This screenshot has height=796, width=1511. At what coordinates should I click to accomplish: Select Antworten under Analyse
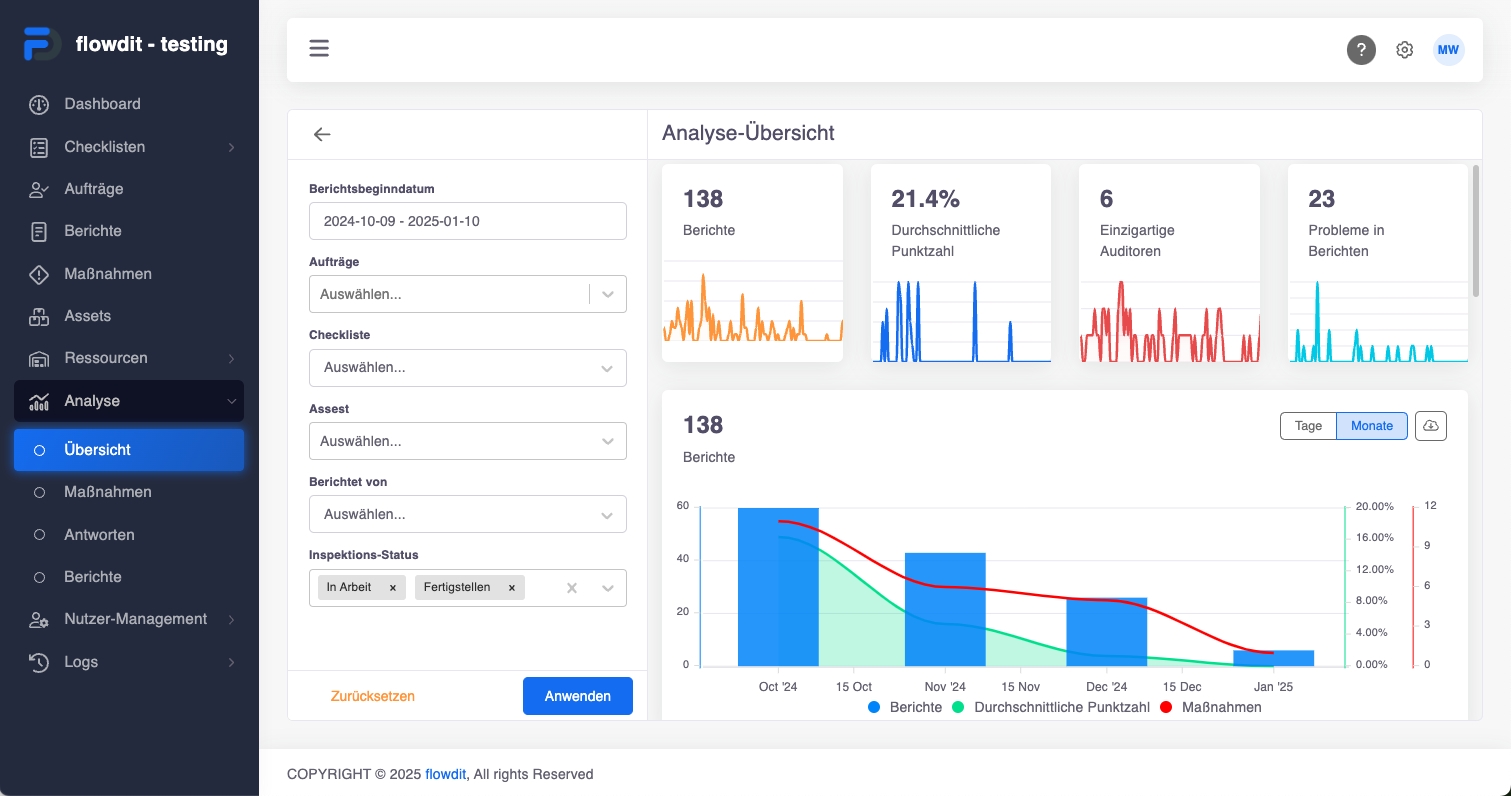(x=129, y=535)
